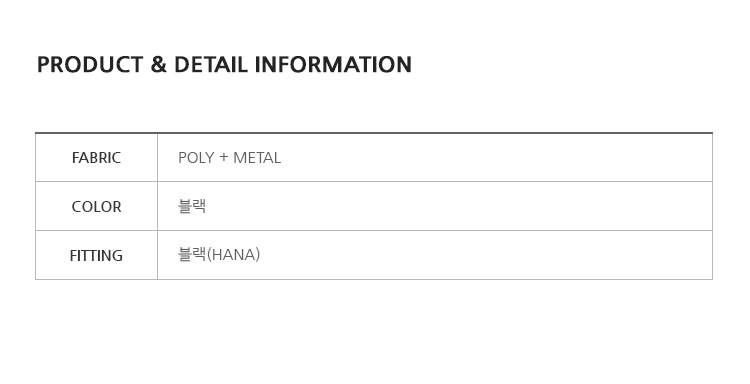Click the plus sign between POLY and METAL
The image size is (750, 384).
tap(223, 158)
